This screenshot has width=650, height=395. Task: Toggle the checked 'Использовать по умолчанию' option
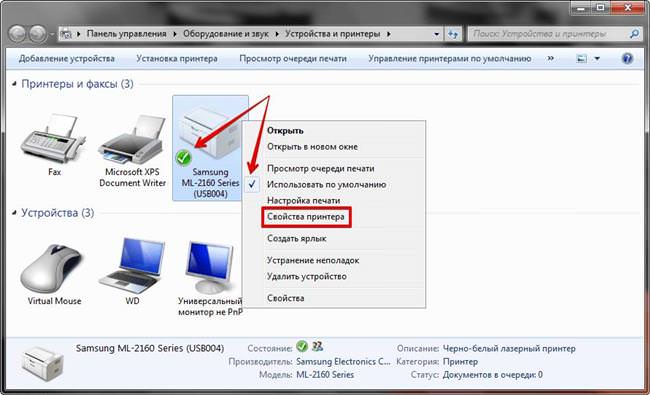pos(326,184)
